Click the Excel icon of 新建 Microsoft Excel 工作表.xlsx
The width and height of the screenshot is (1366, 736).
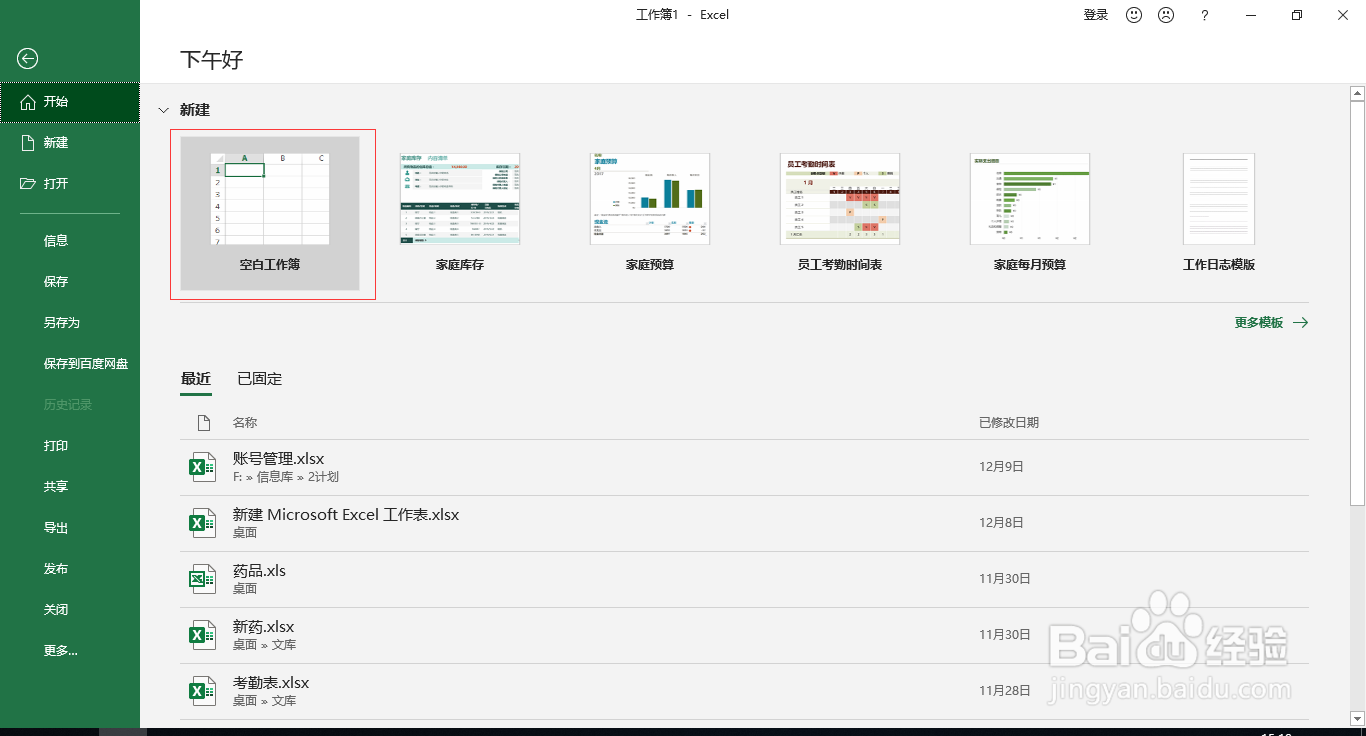coord(203,523)
